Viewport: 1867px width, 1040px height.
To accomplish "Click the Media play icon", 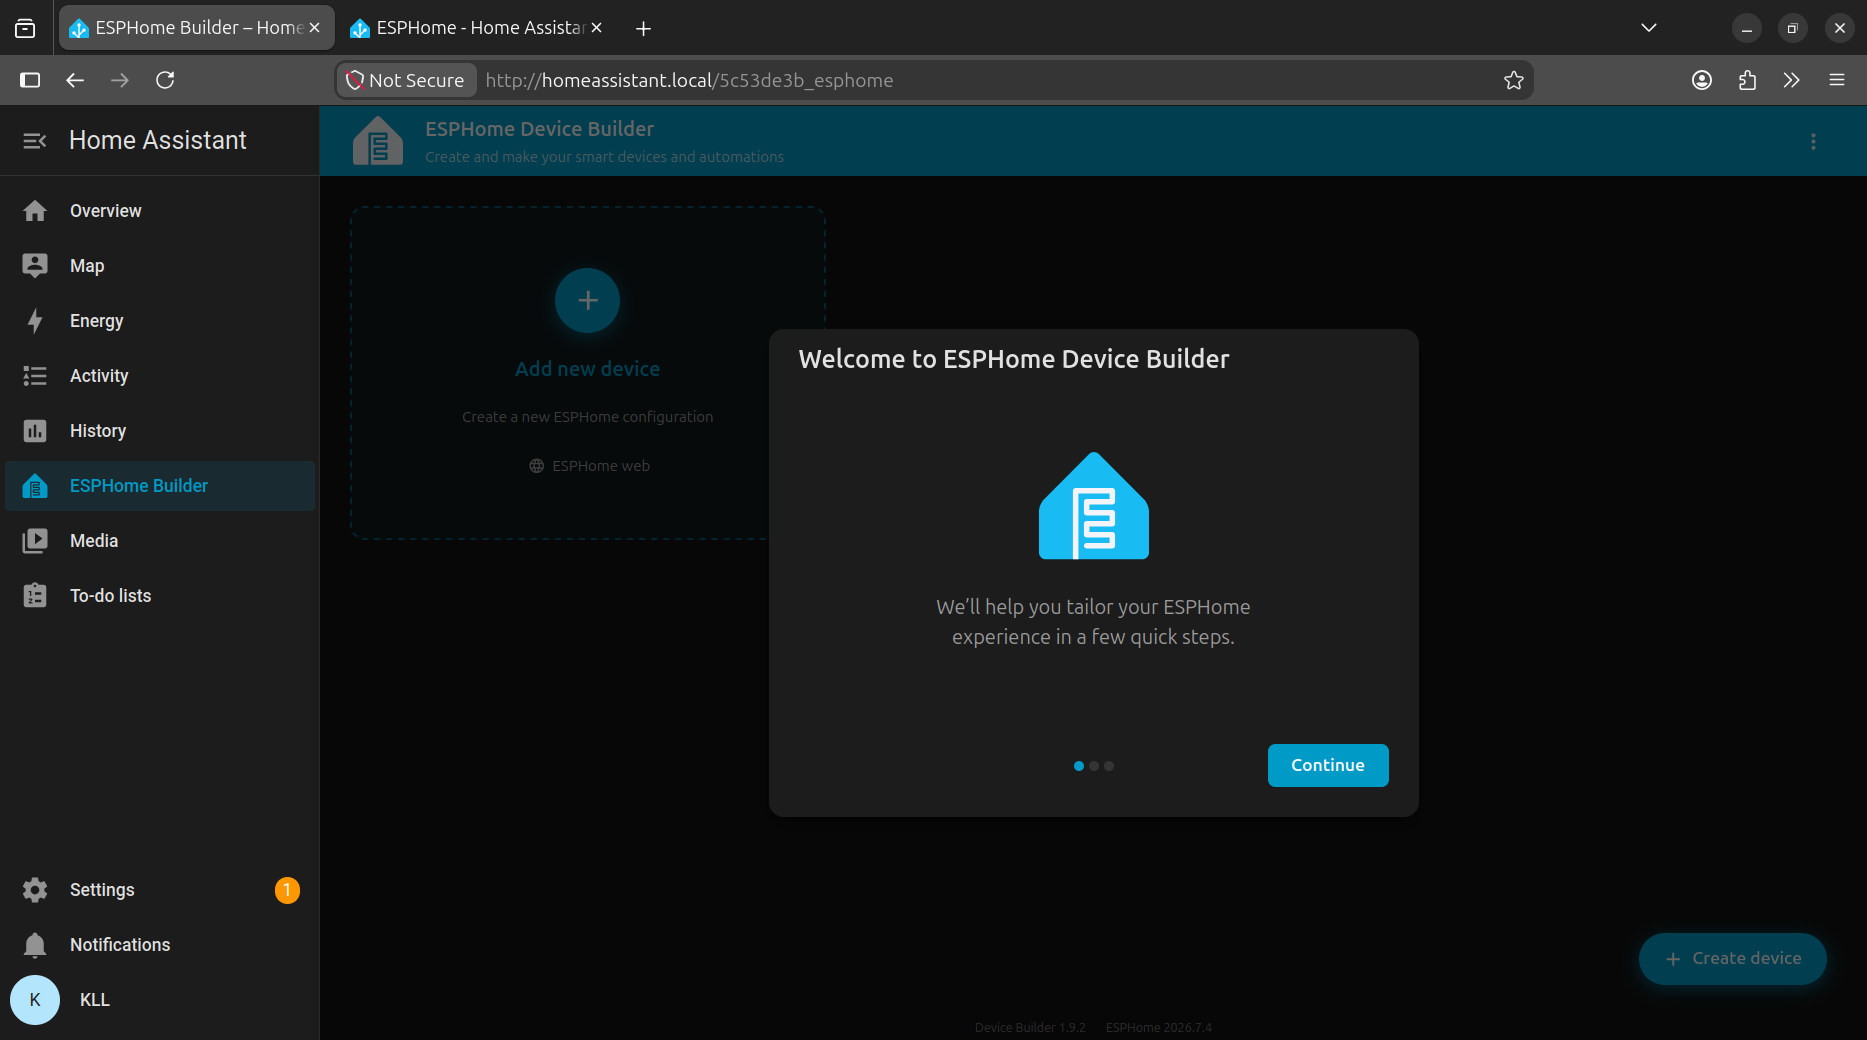I will (35, 541).
